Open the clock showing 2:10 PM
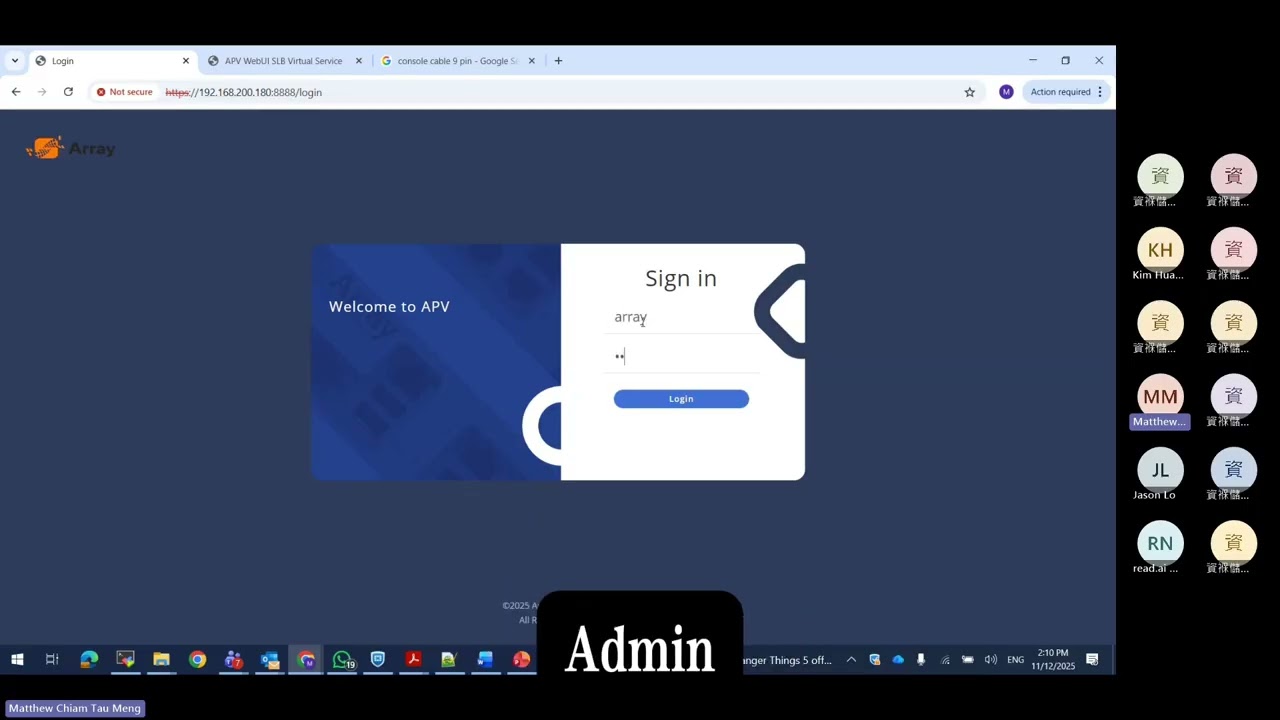The height and width of the screenshot is (720, 1280). [1053, 659]
